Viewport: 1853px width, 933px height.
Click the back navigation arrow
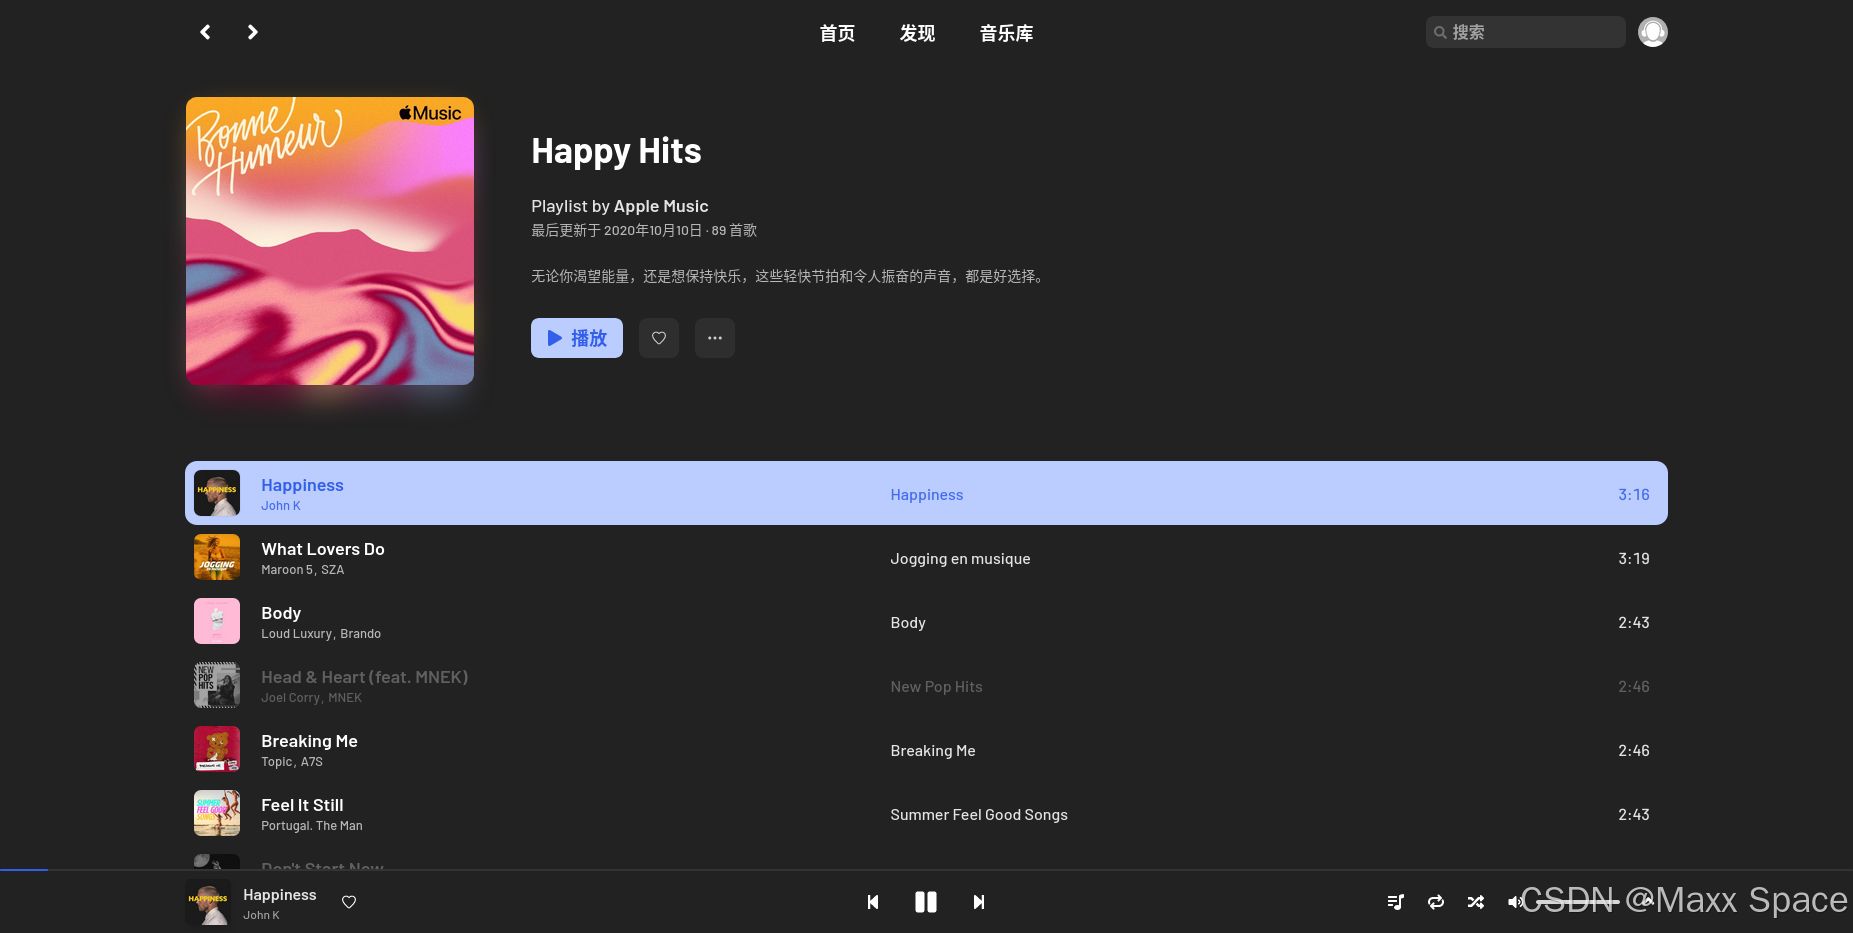point(205,31)
